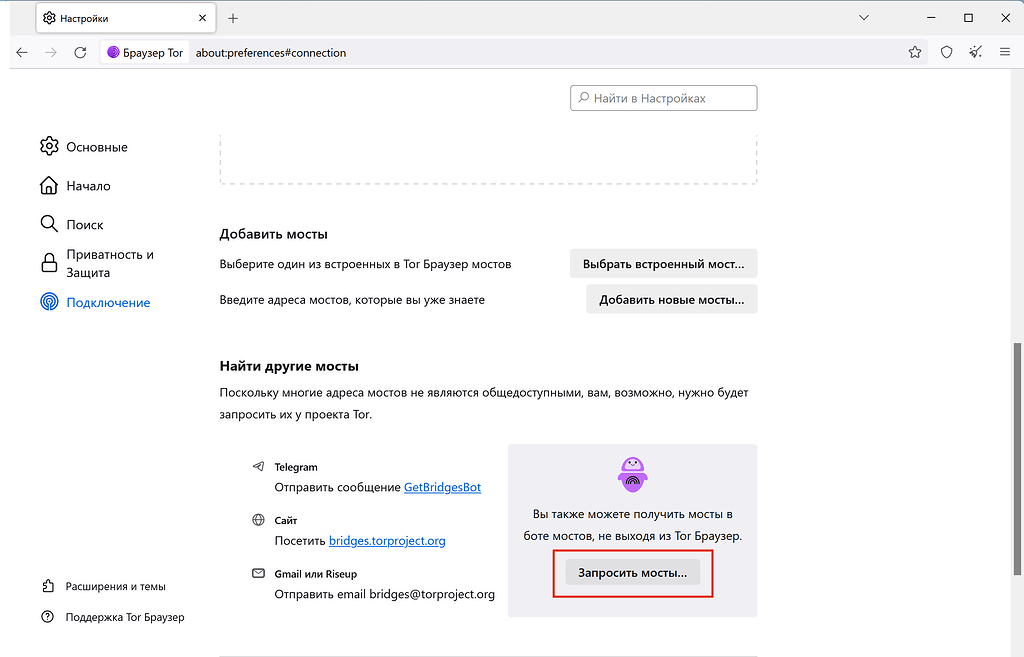Image resolution: width=1024 pixels, height=657 pixels.
Task: Open the hamburger application menu
Action: coord(1005,52)
